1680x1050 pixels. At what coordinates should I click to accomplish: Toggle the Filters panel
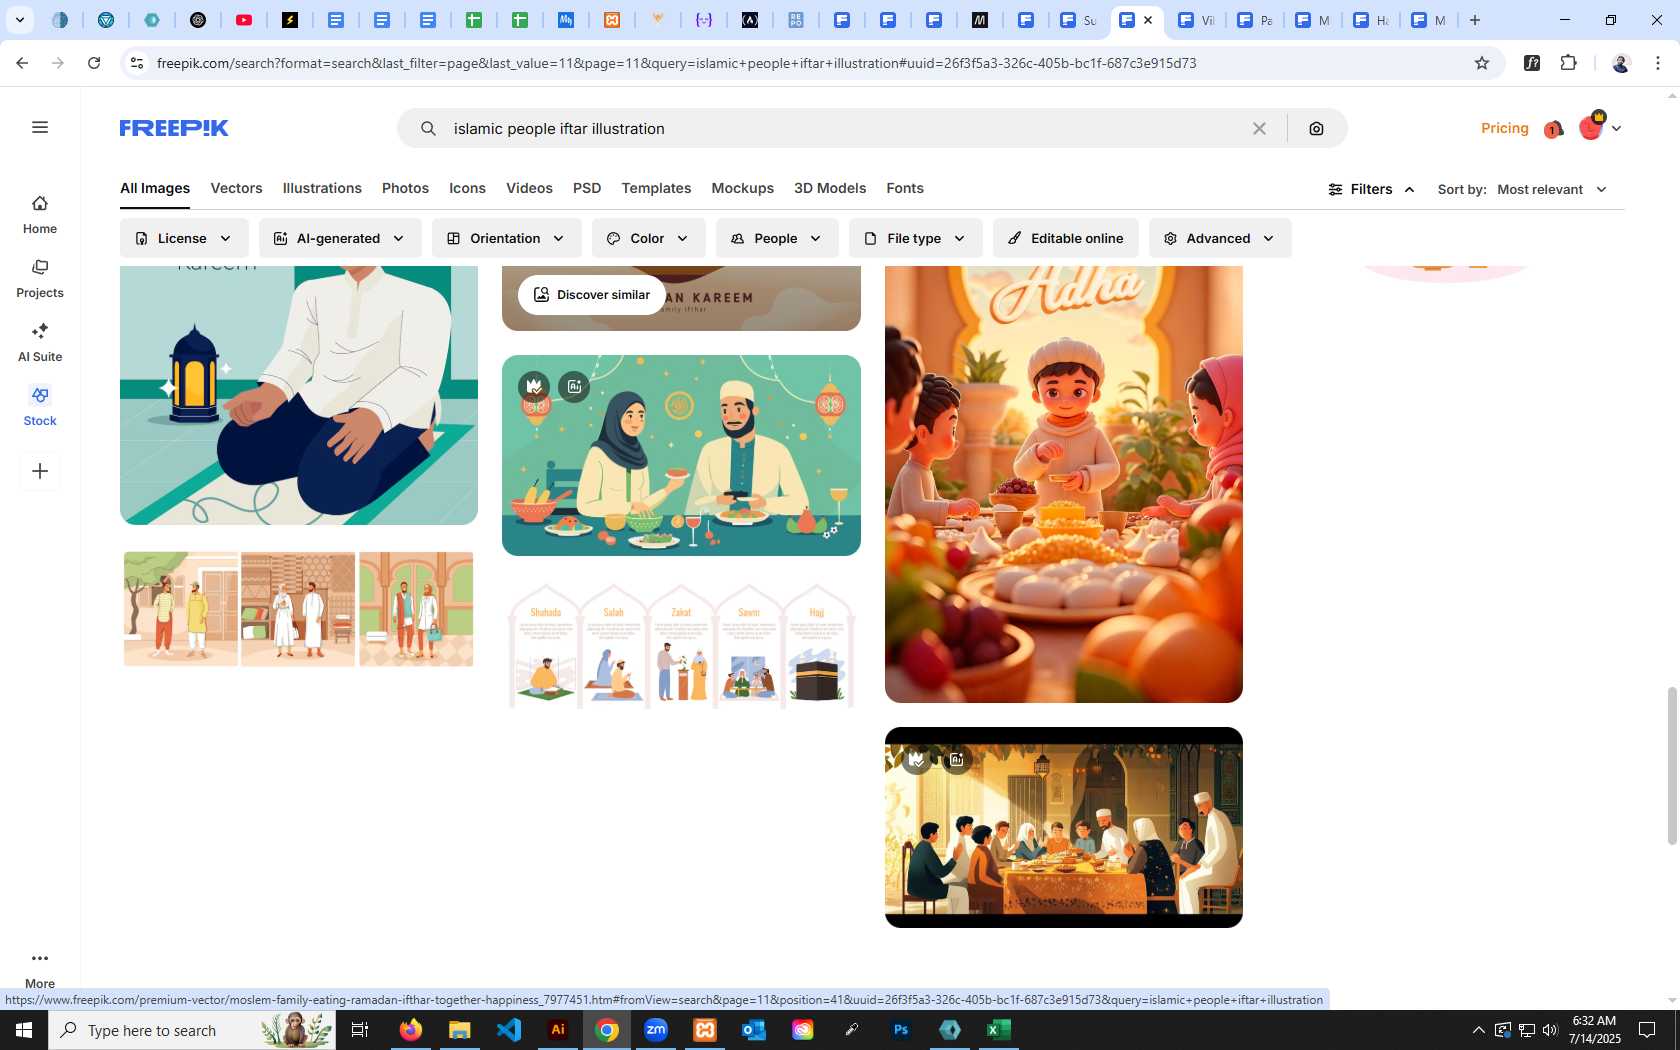[x=1371, y=189]
